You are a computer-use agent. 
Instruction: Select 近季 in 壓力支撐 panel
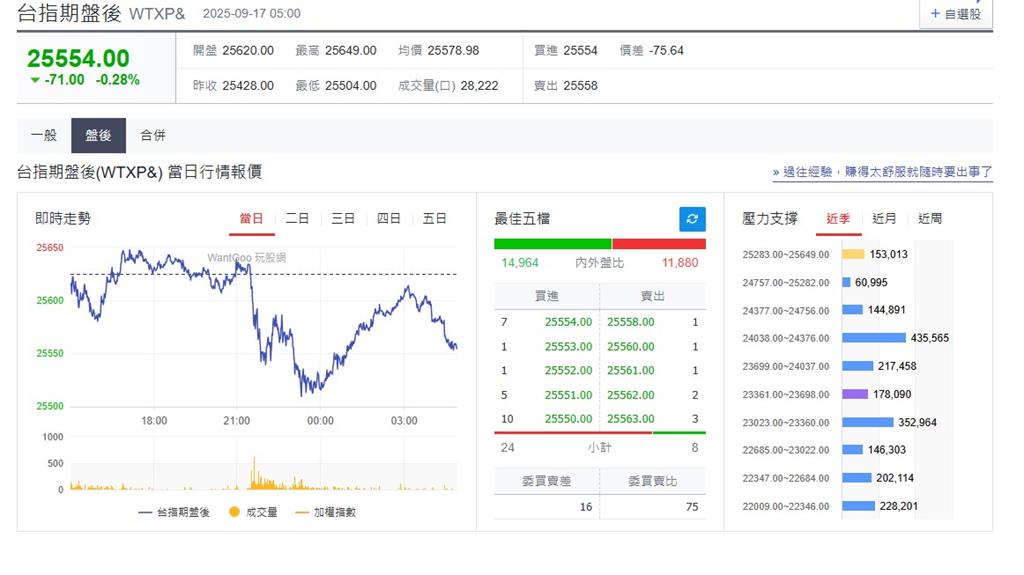click(x=838, y=219)
